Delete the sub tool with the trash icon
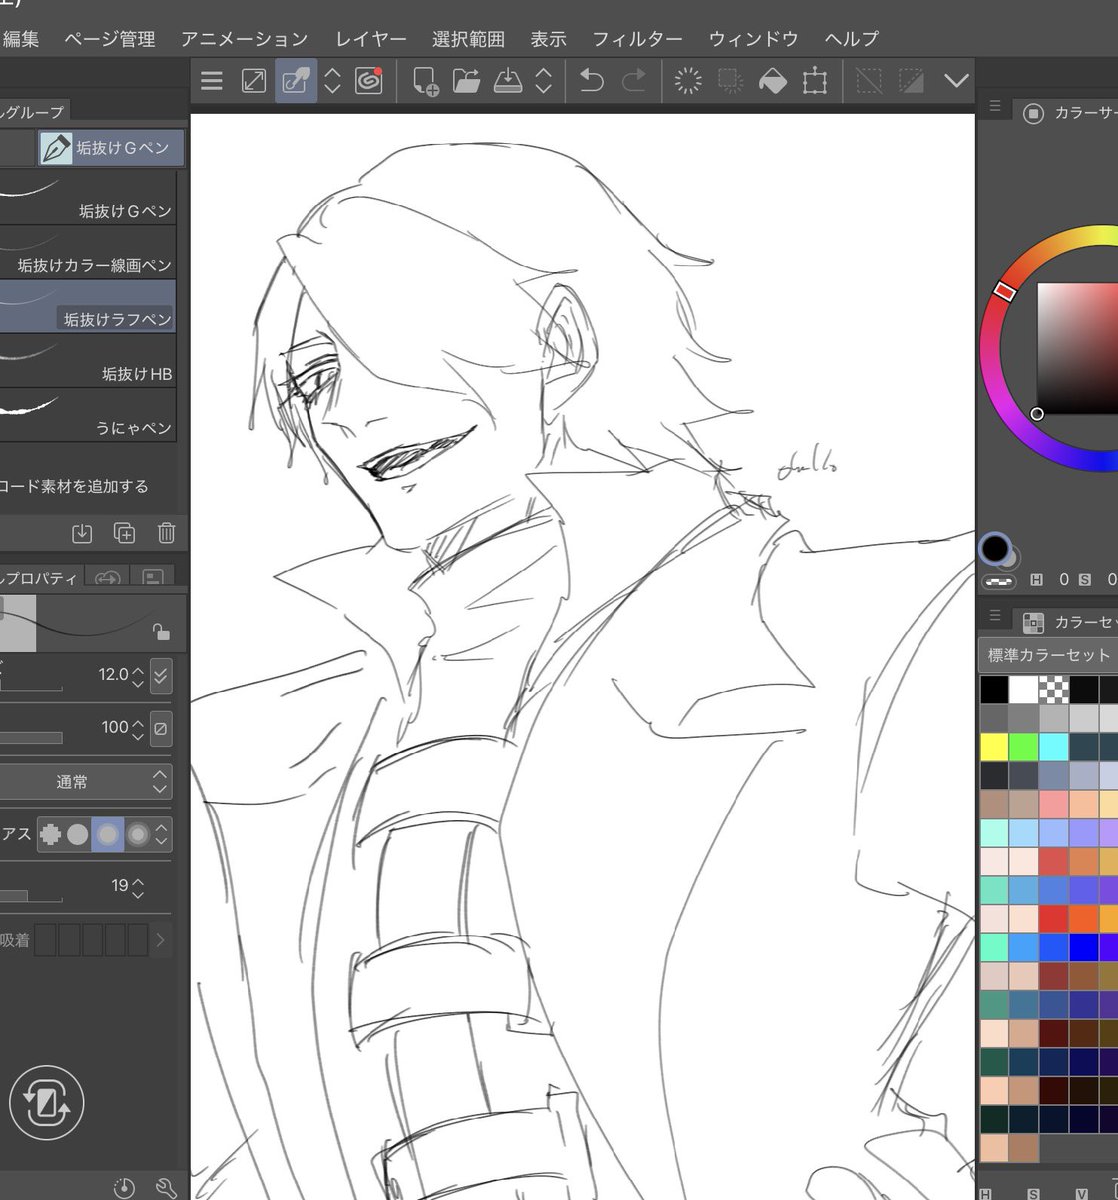The image size is (1118, 1200). (x=167, y=533)
